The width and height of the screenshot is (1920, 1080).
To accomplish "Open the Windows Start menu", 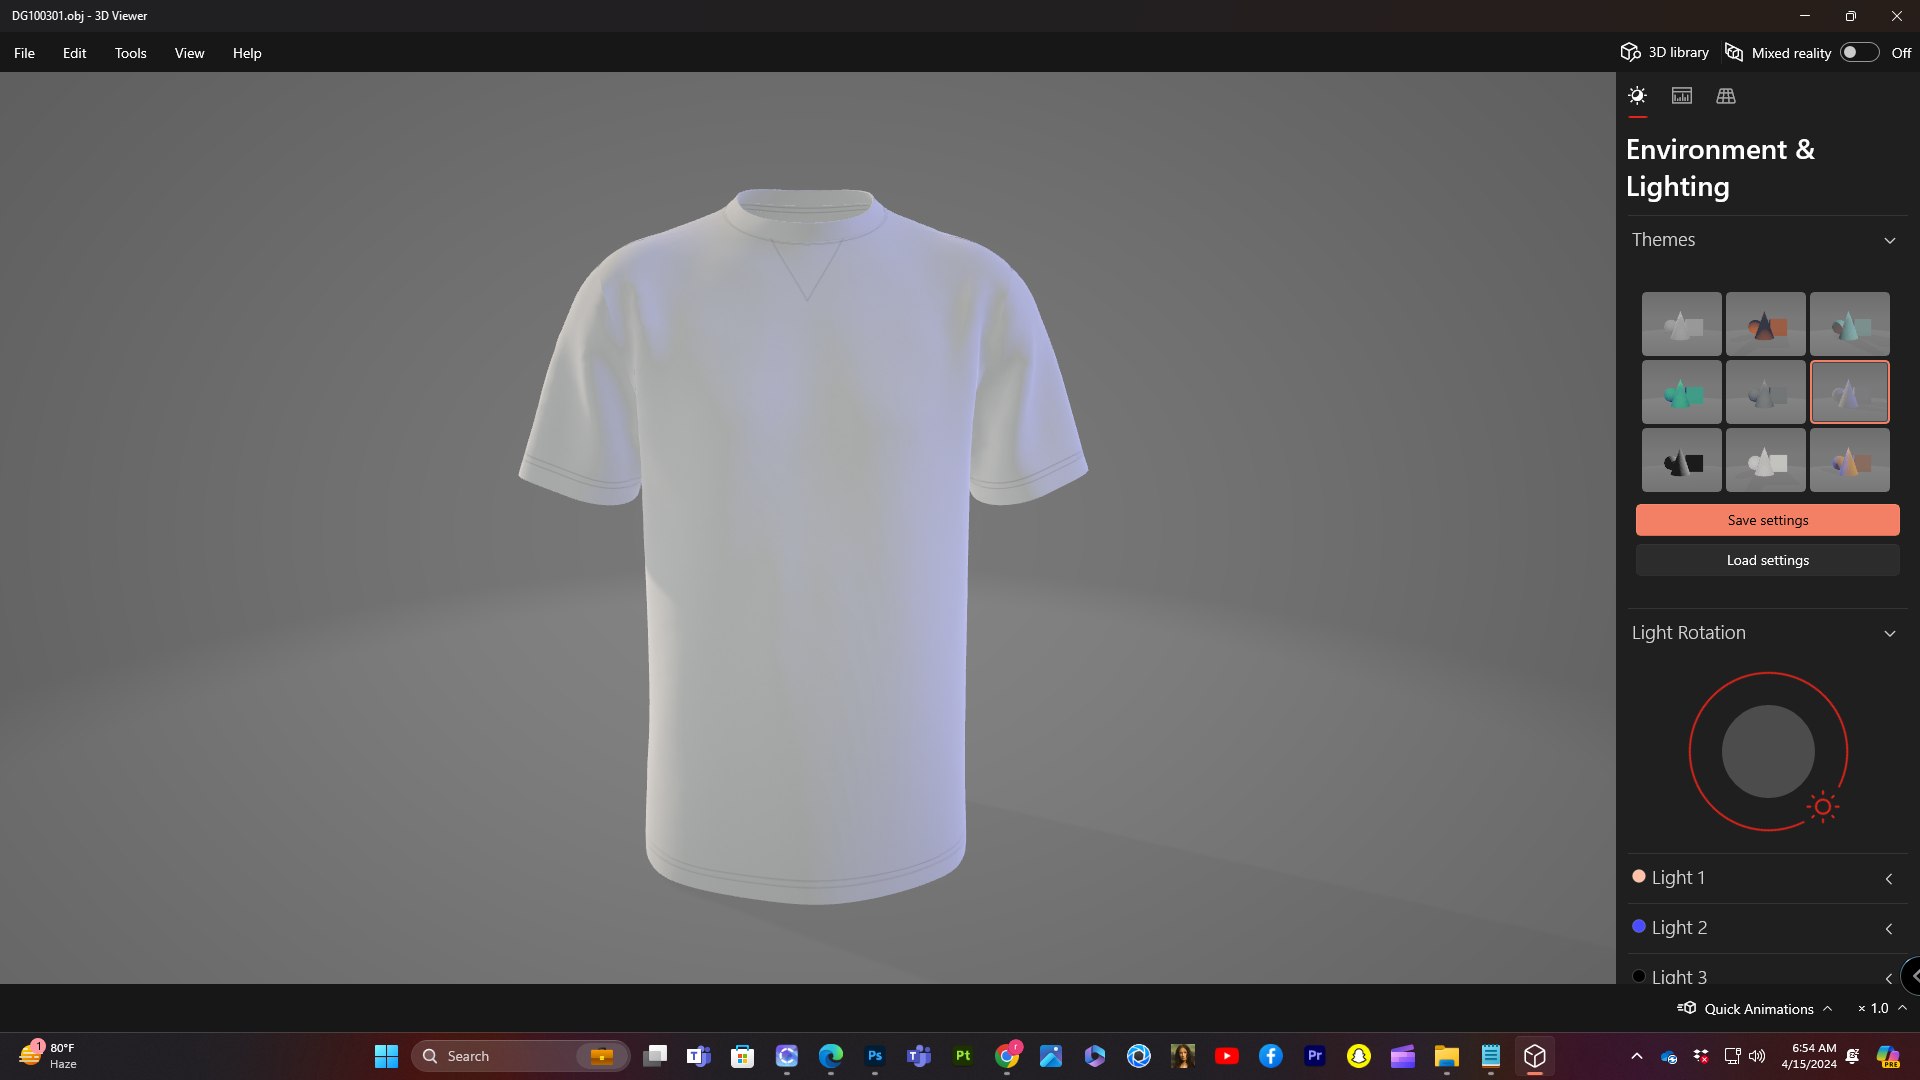I will pyautogui.click(x=386, y=1056).
